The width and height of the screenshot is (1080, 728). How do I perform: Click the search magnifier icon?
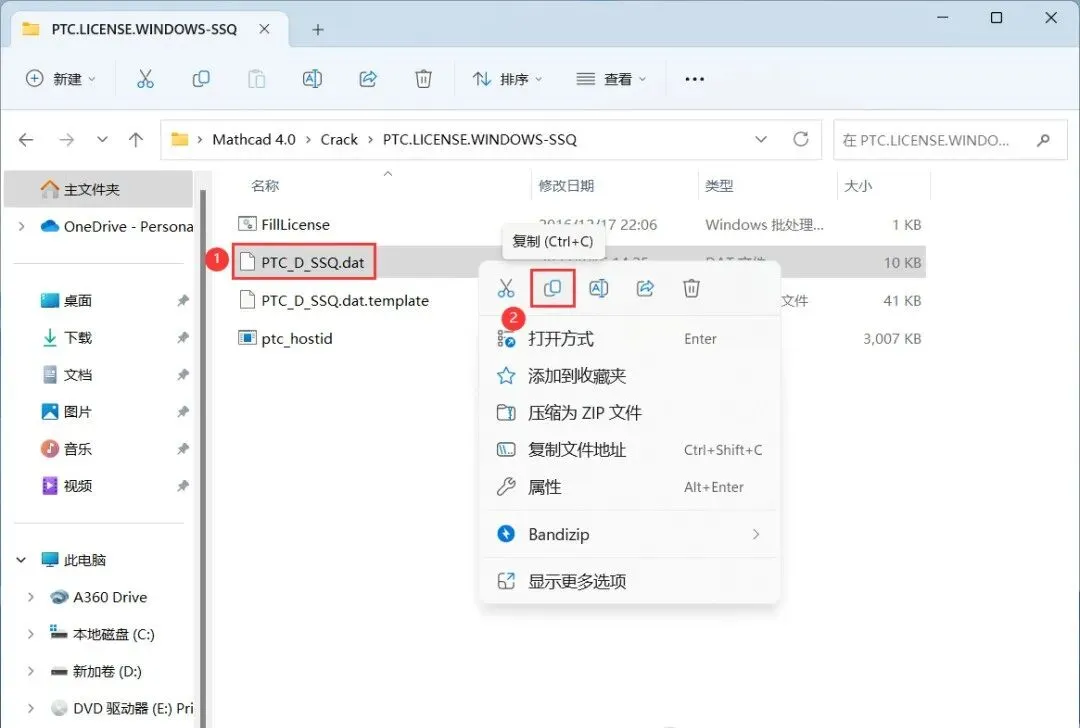[1043, 140]
